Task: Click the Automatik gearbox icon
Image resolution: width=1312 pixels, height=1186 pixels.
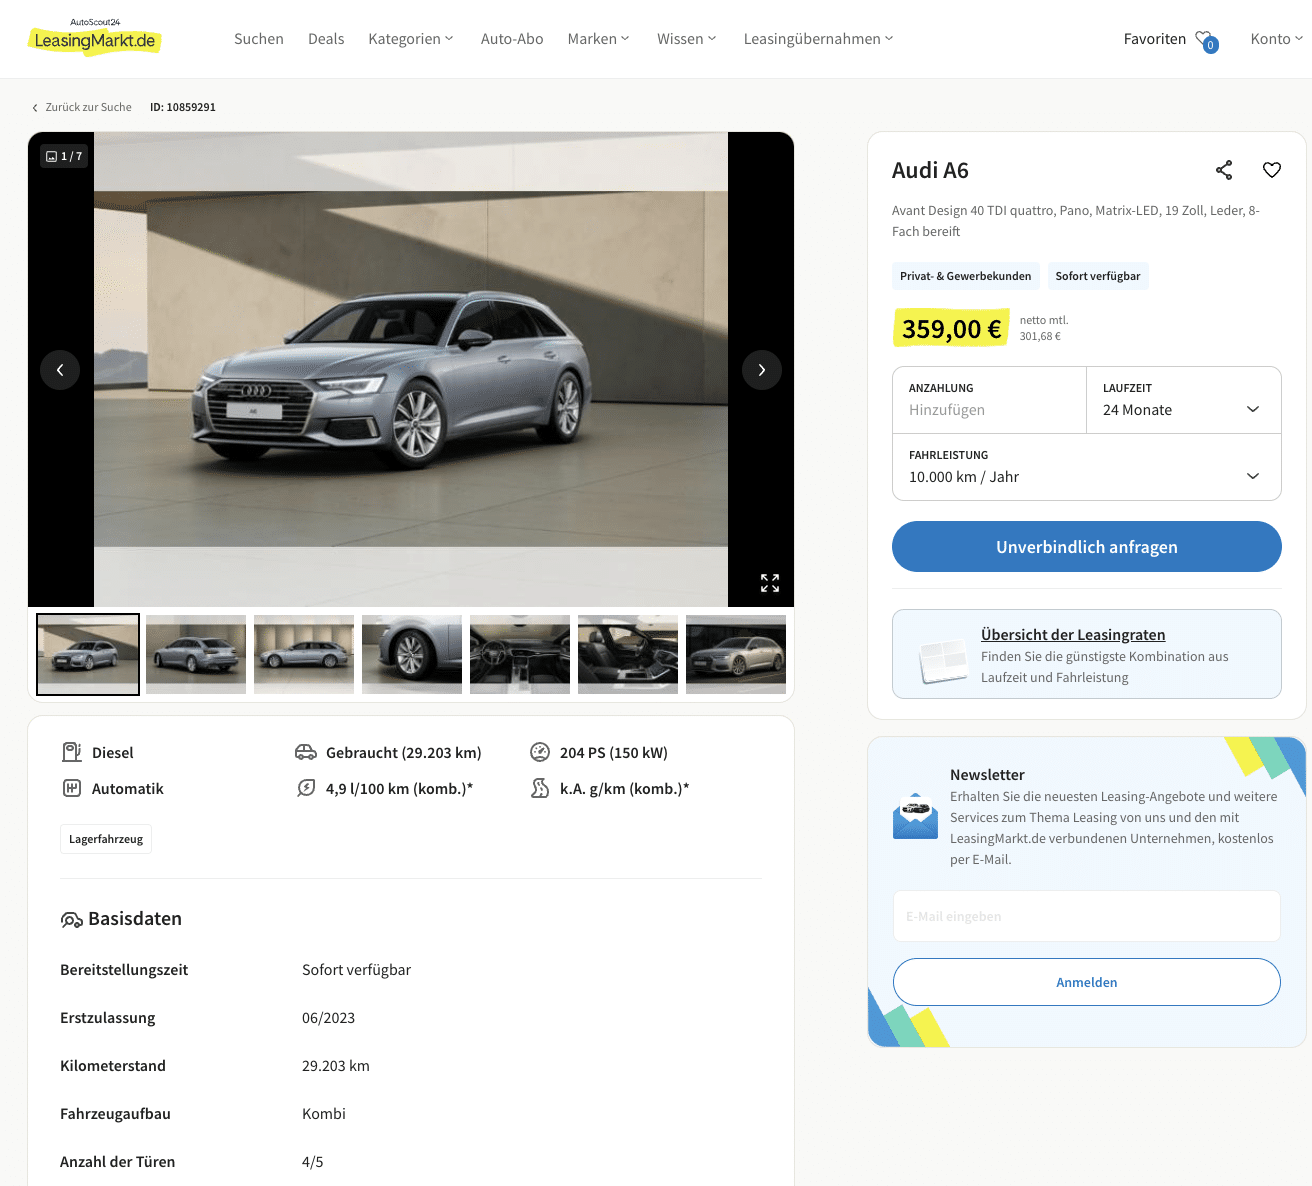Action: [72, 788]
